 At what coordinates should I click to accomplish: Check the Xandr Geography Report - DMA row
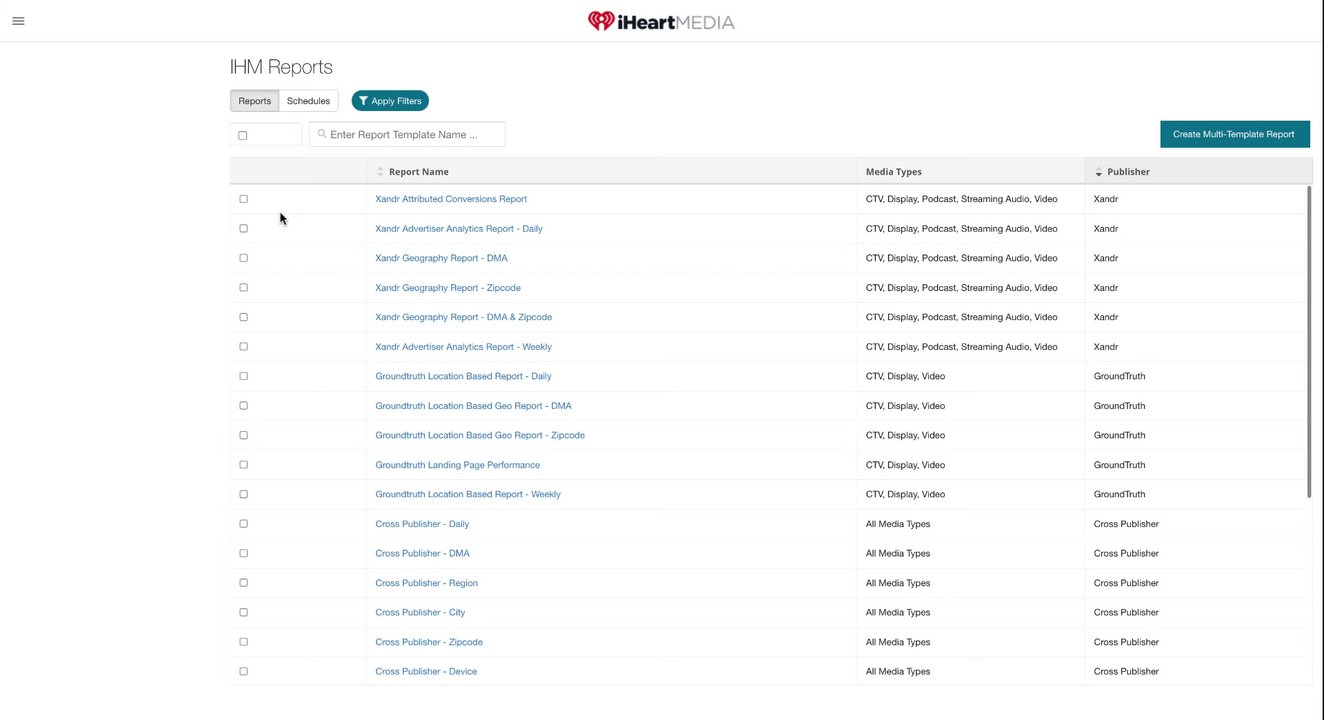tap(243, 258)
